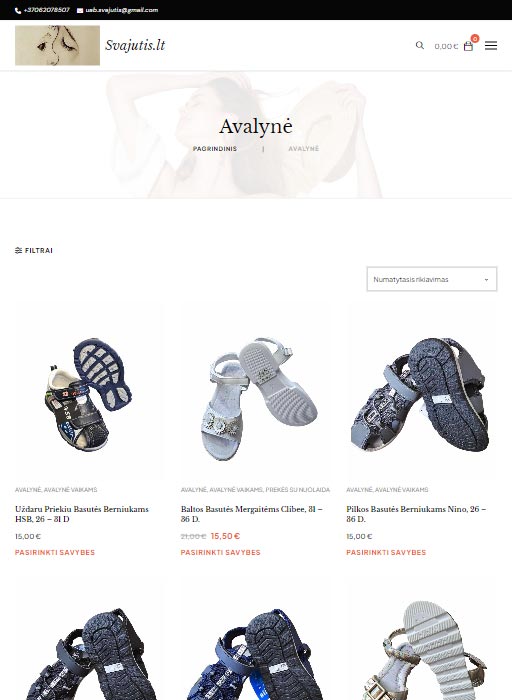This screenshot has width=512, height=700.
Task: Expand the Numatytasis rikiavimas sorting dropdown
Action: coord(432,279)
